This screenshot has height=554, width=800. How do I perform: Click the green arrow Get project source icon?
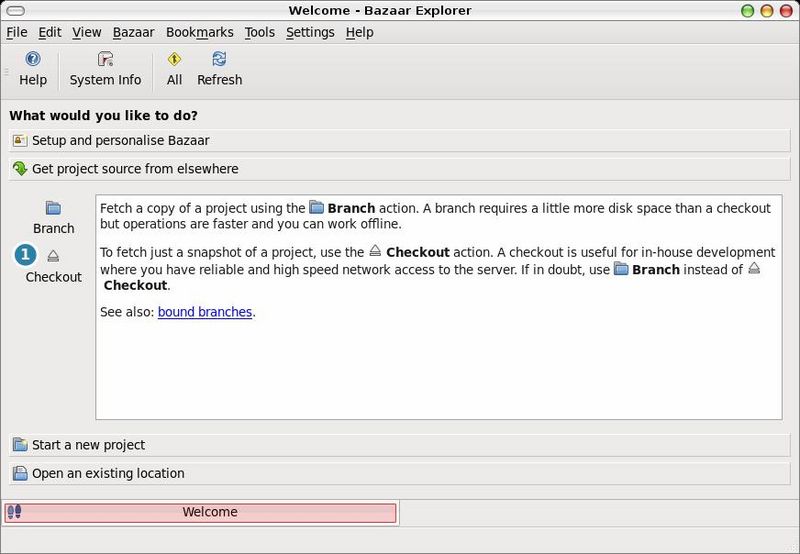tap(20, 168)
